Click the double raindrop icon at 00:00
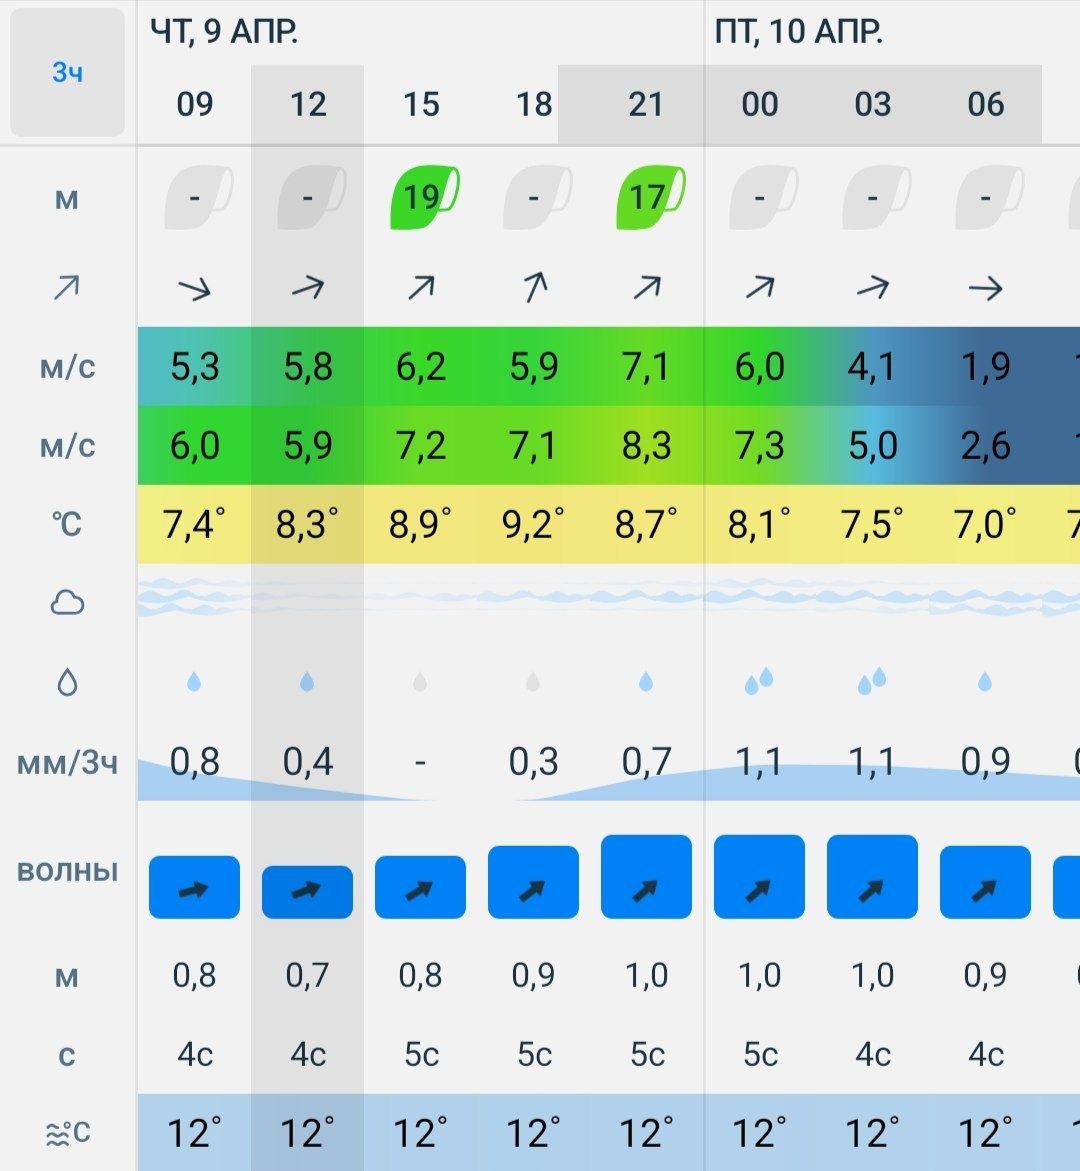The width and height of the screenshot is (1080, 1171). (759, 682)
